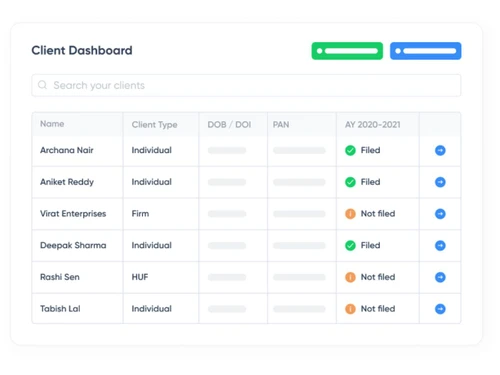Click orange Not filed icon for Tabish Lal
The height and width of the screenshot is (375, 500).
[x=350, y=309]
